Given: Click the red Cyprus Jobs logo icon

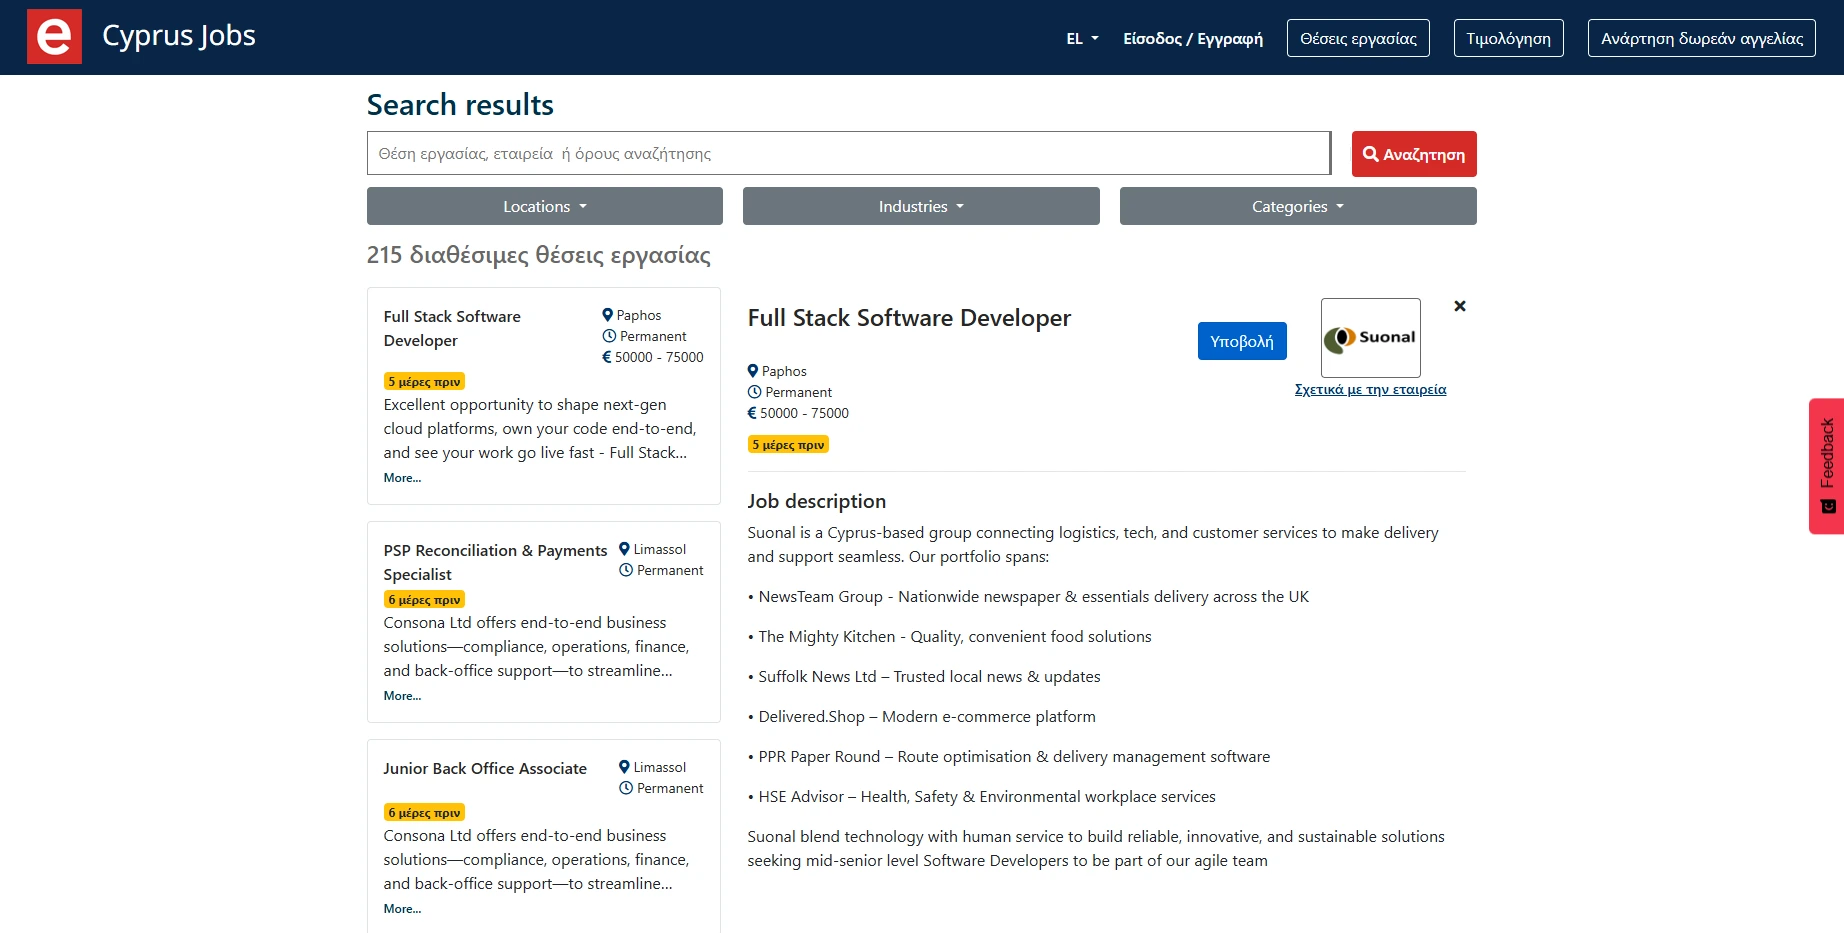Looking at the screenshot, I should click(x=54, y=37).
